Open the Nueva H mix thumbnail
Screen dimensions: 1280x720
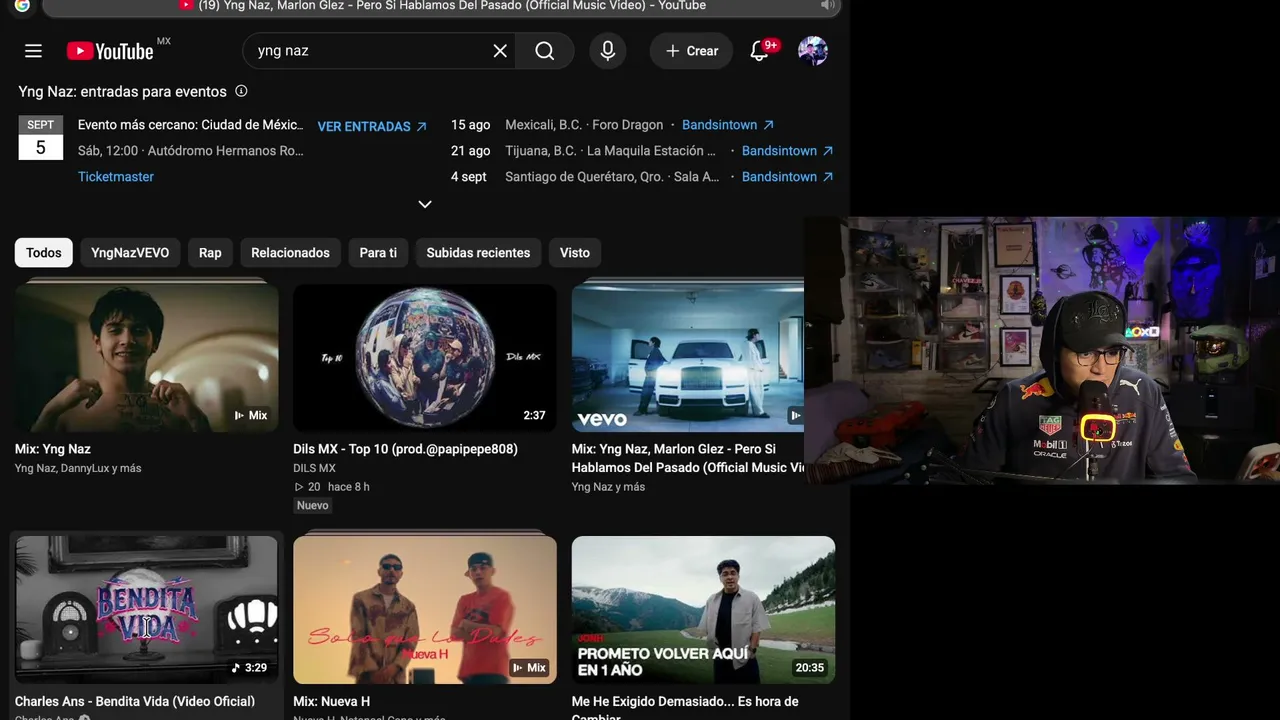[x=425, y=610]
